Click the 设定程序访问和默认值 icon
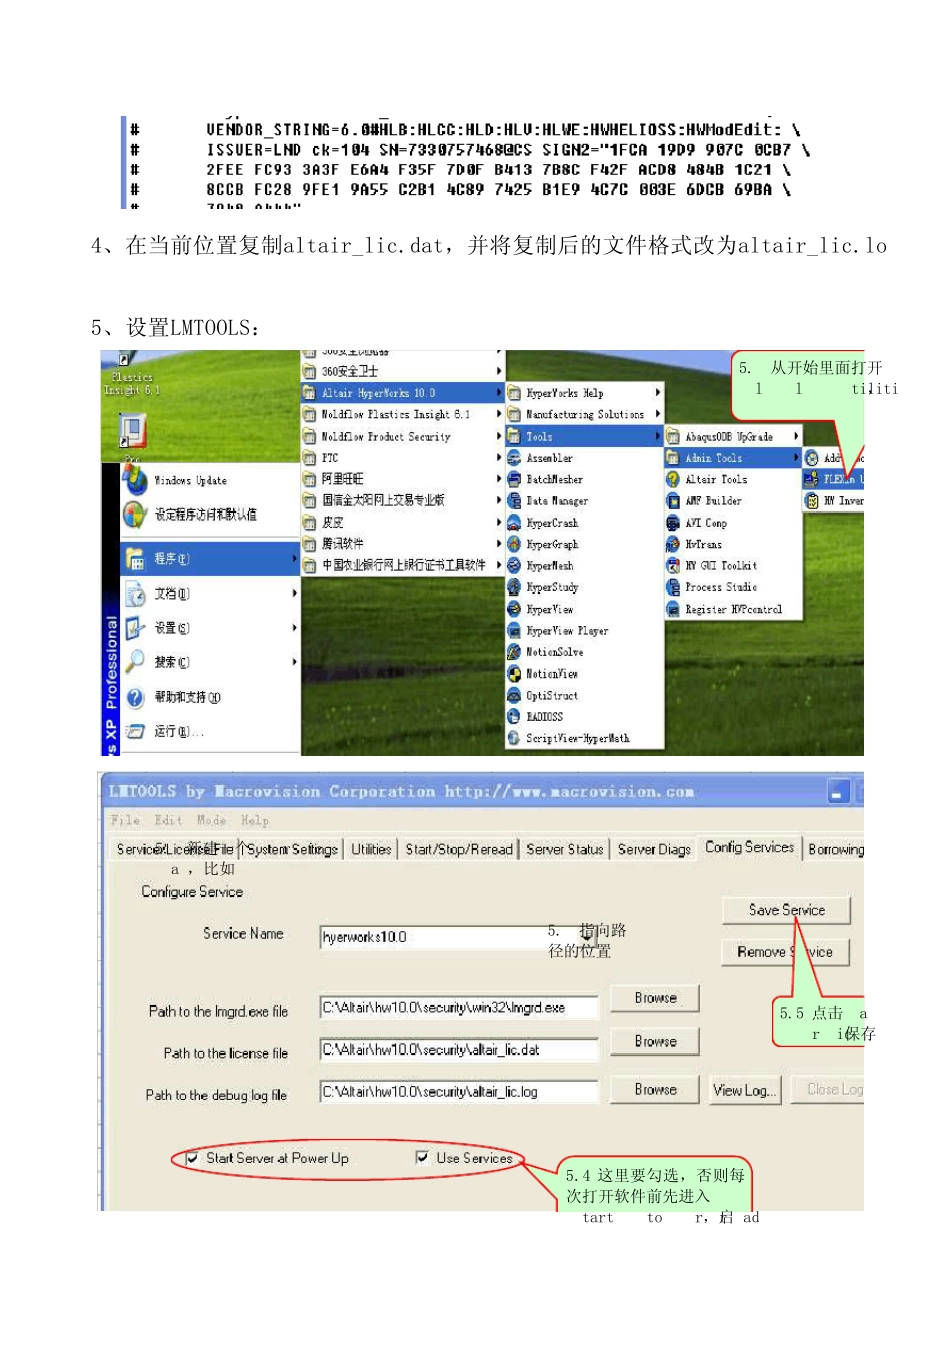 tap(135, 514)
